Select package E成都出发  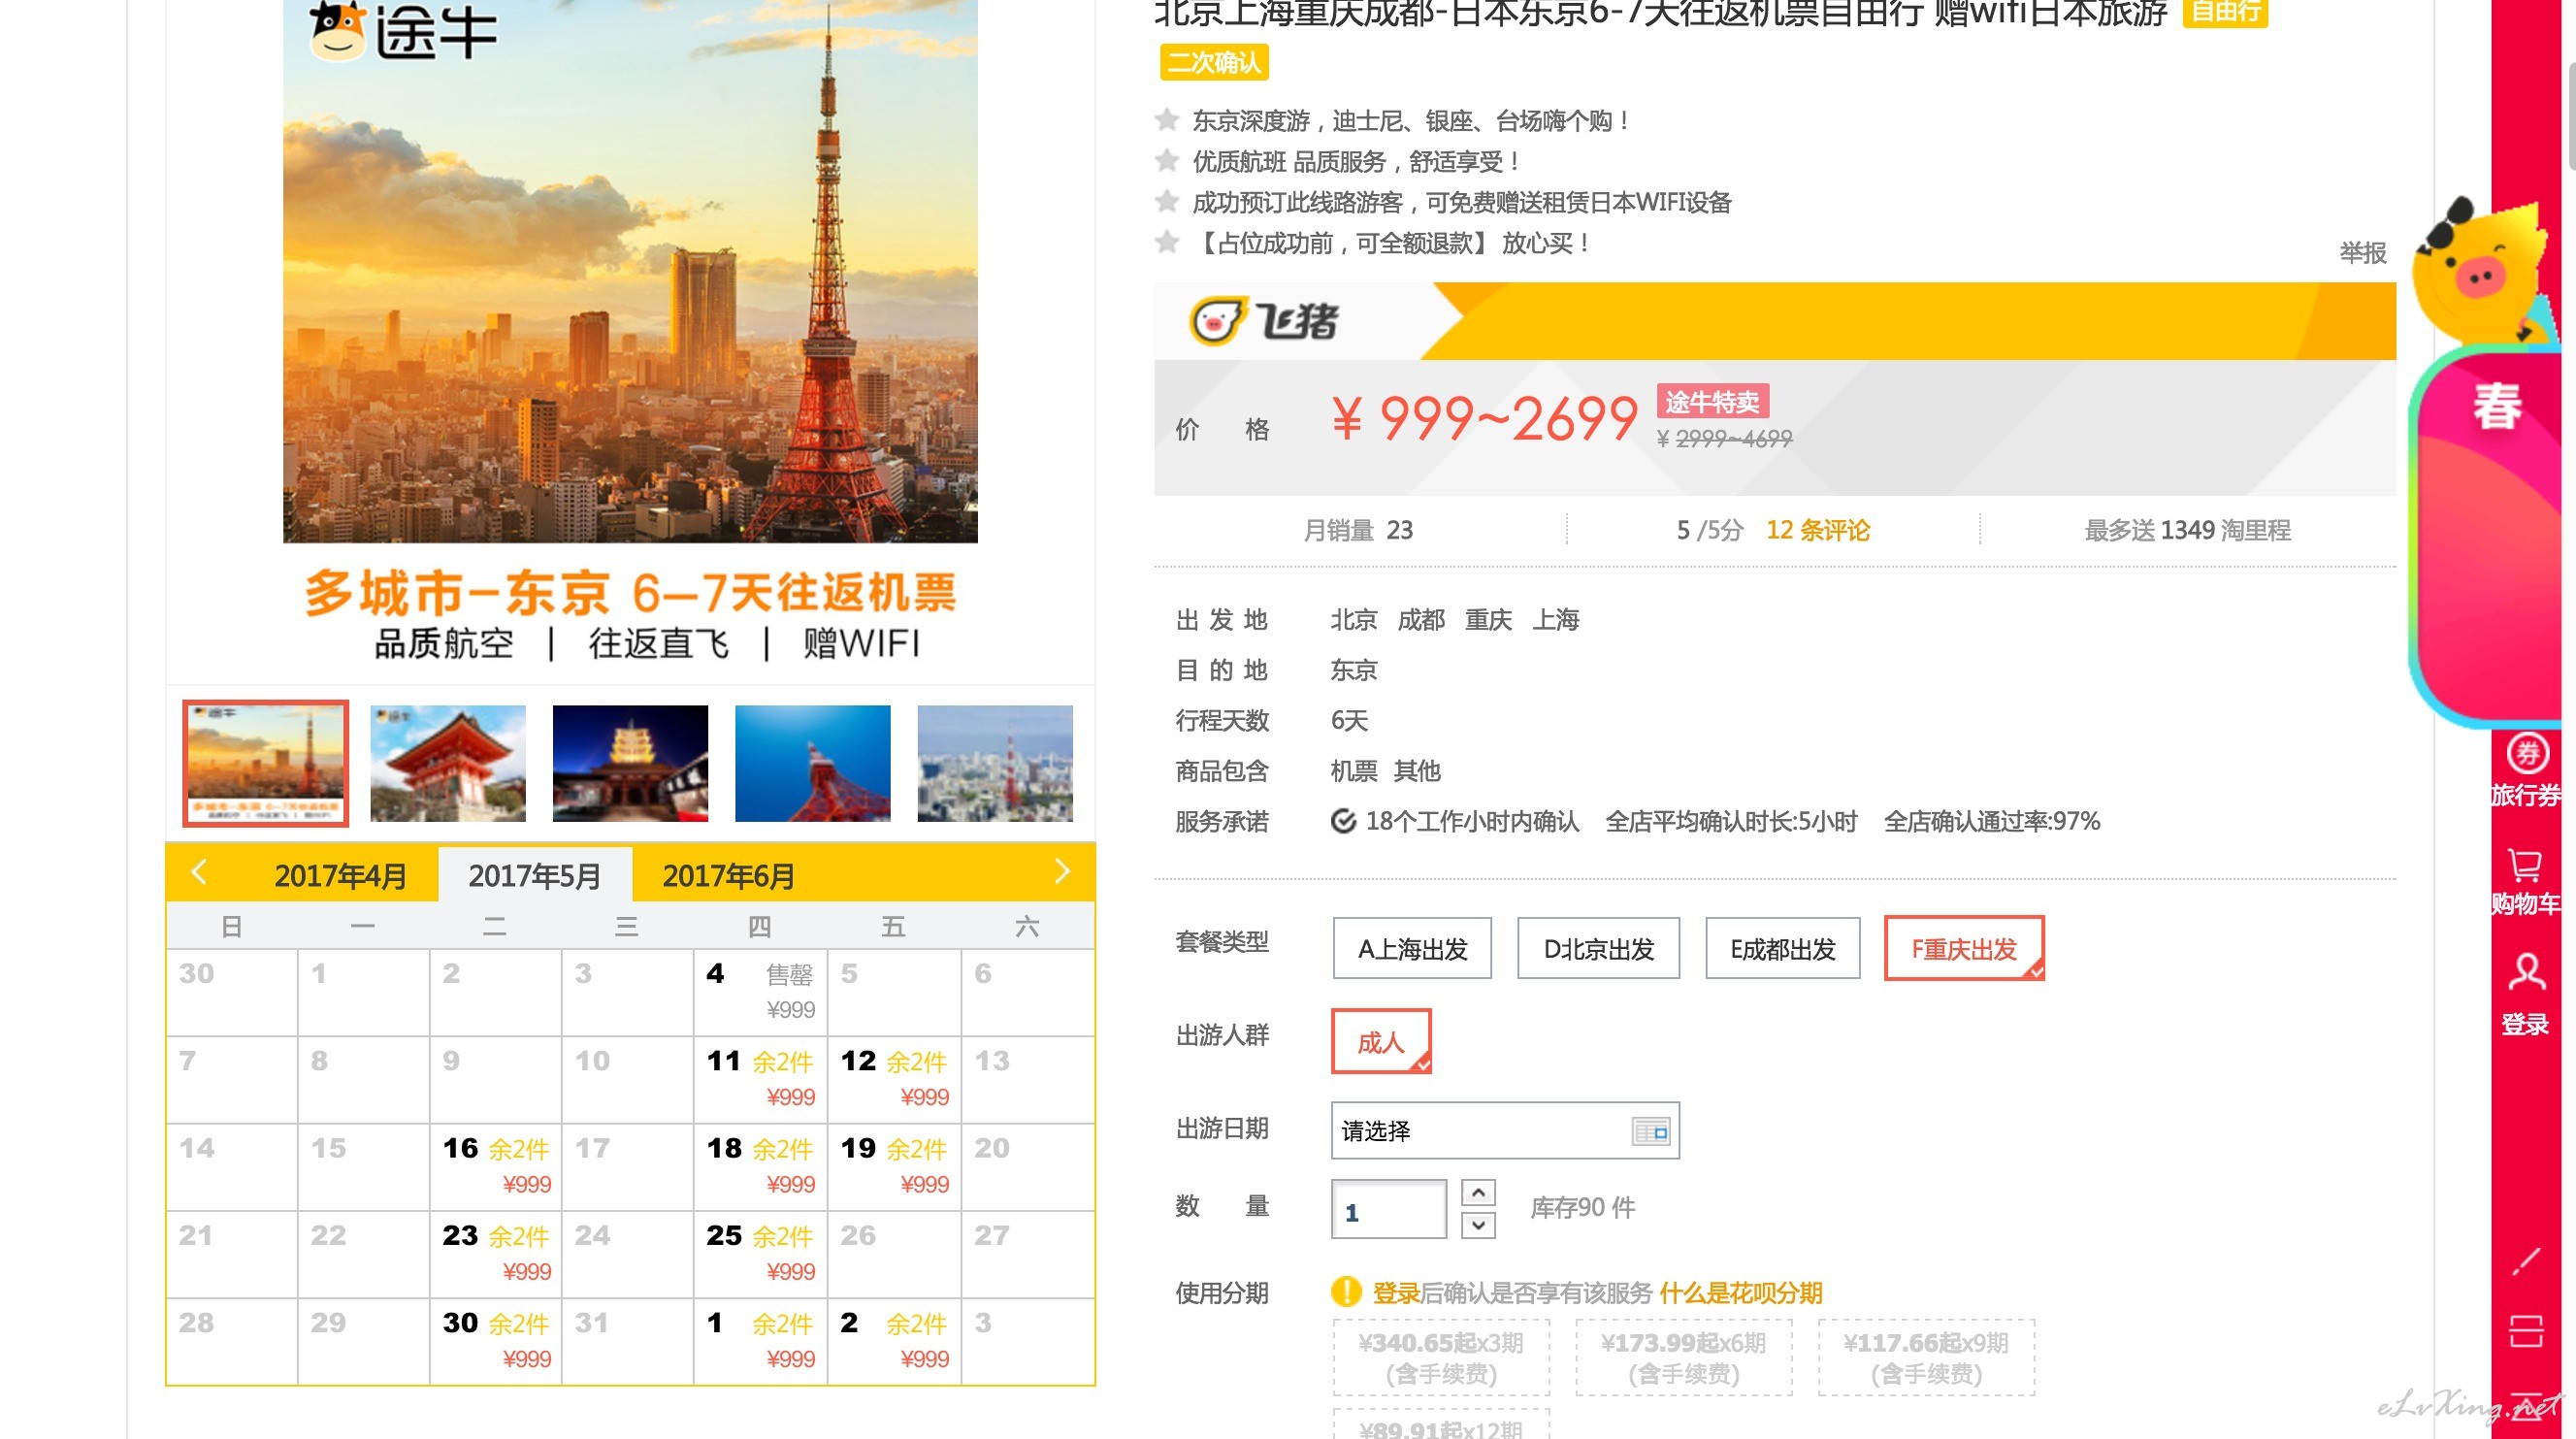(x=1783, y=948)
